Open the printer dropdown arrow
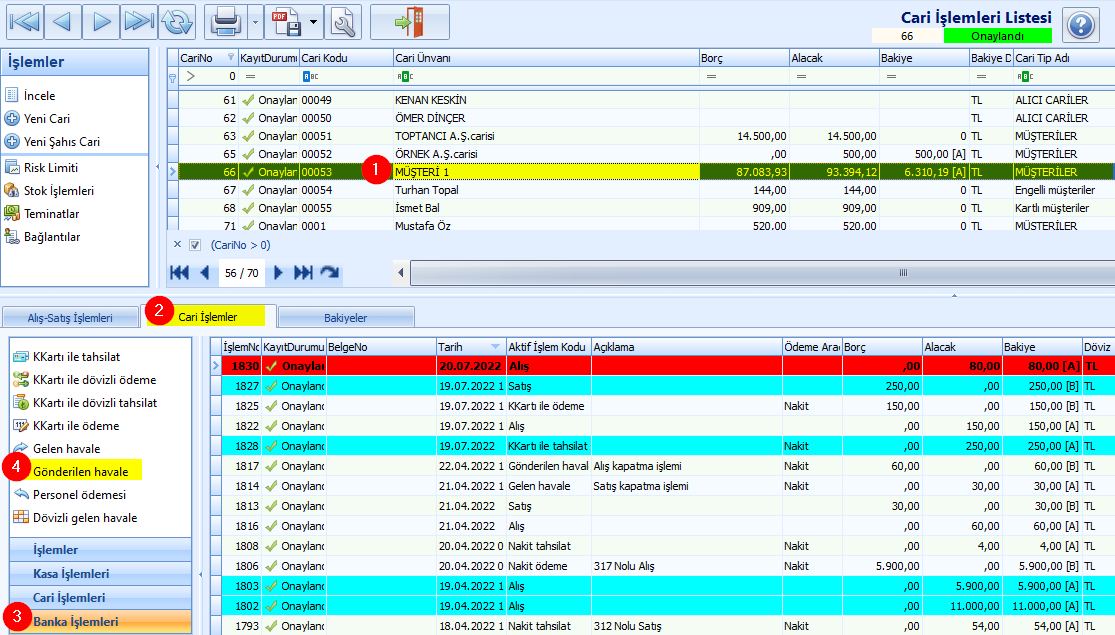 [255, 22]
